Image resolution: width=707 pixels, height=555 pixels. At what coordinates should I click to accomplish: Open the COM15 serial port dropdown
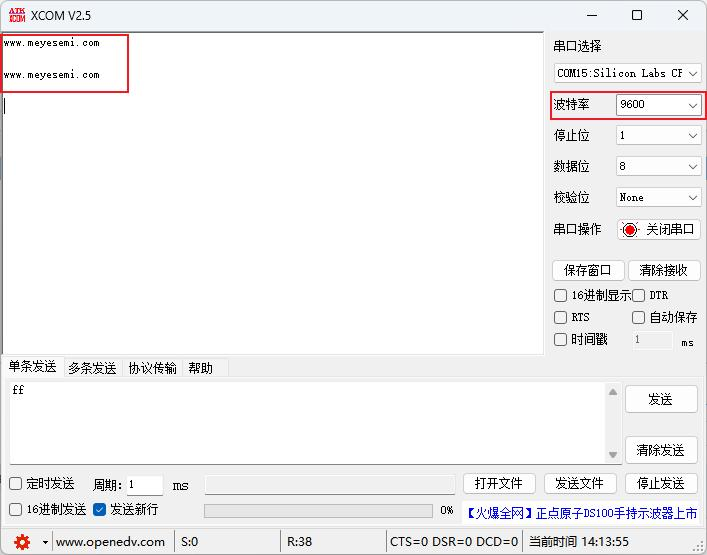point(627,73)
